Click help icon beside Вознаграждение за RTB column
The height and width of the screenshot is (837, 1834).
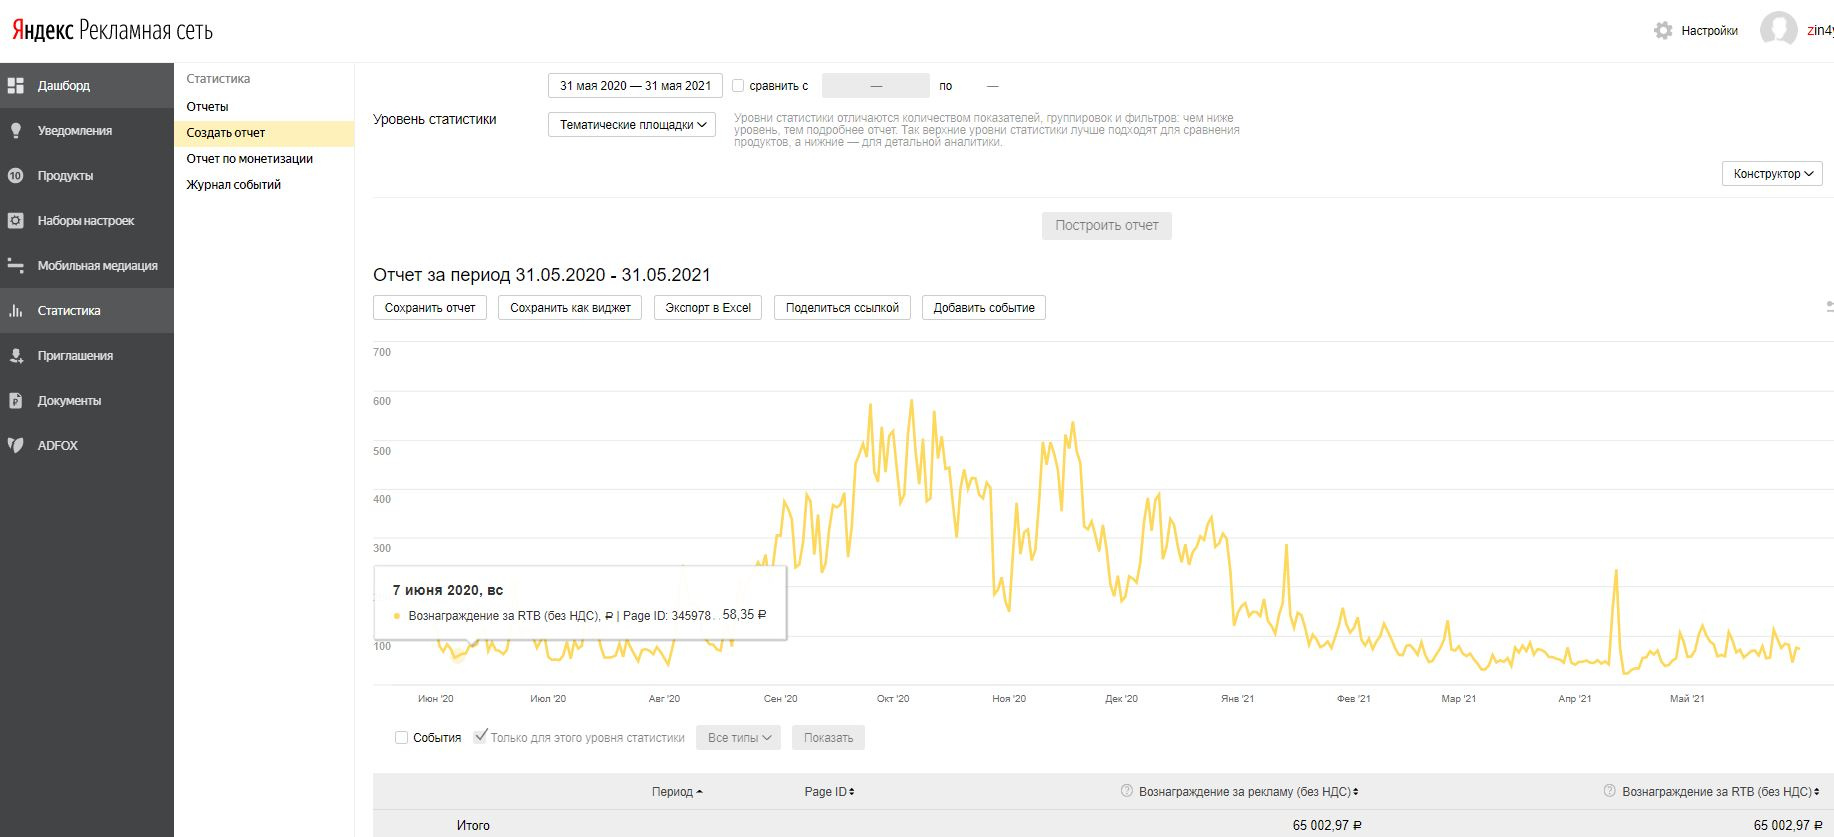(x=1609, y=791)
